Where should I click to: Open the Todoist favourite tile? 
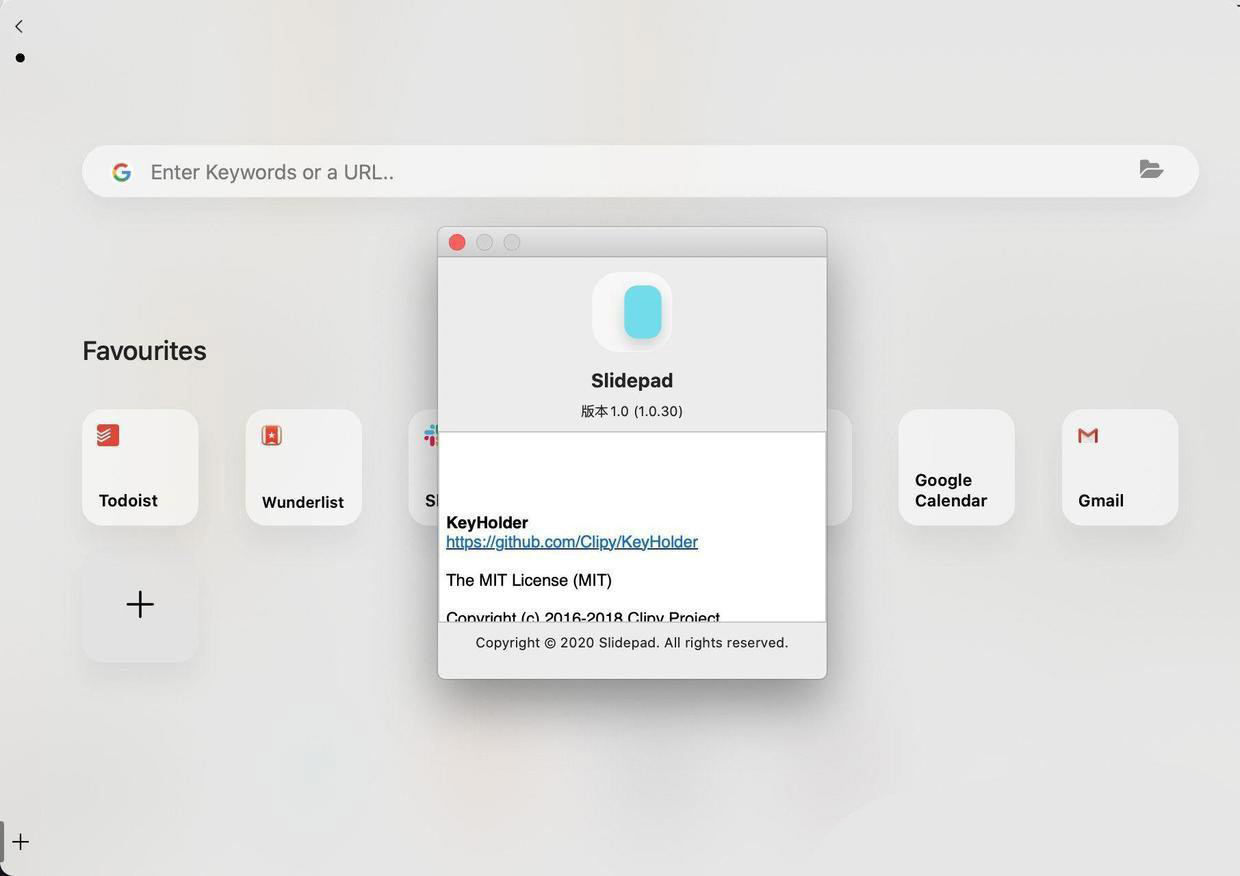click(140, 467)
